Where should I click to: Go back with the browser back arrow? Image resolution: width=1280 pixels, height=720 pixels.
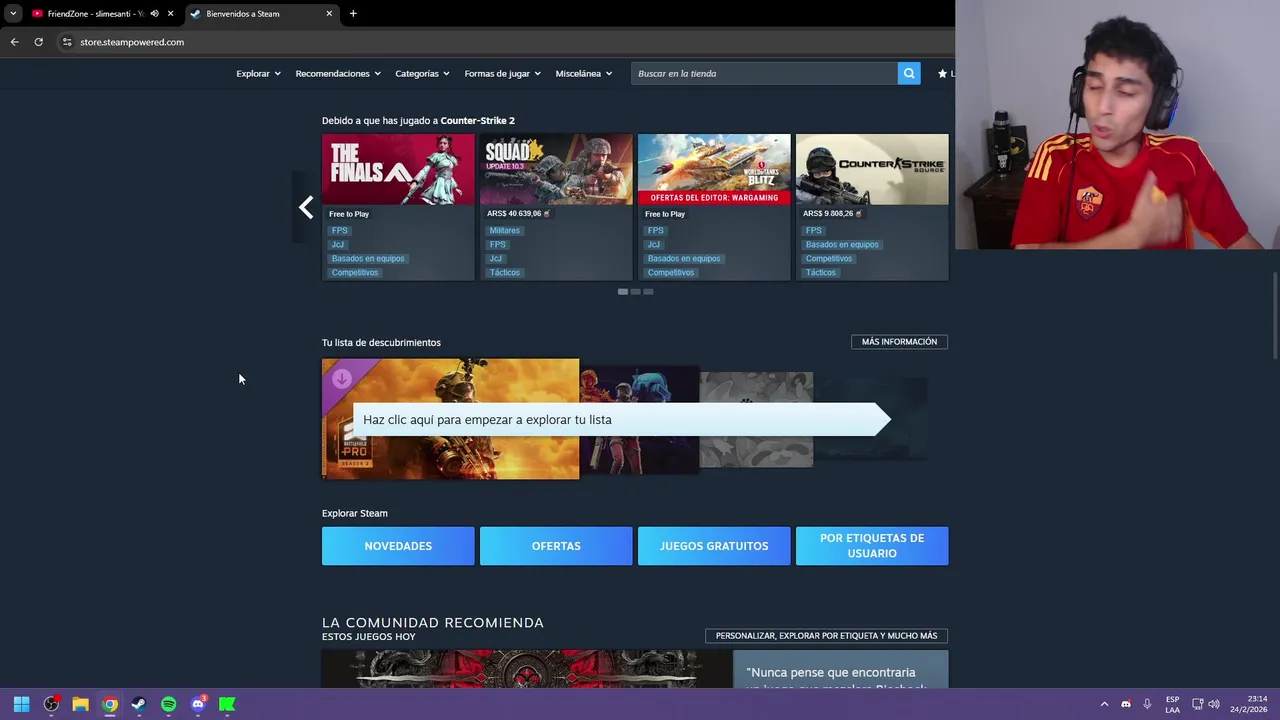14,42
